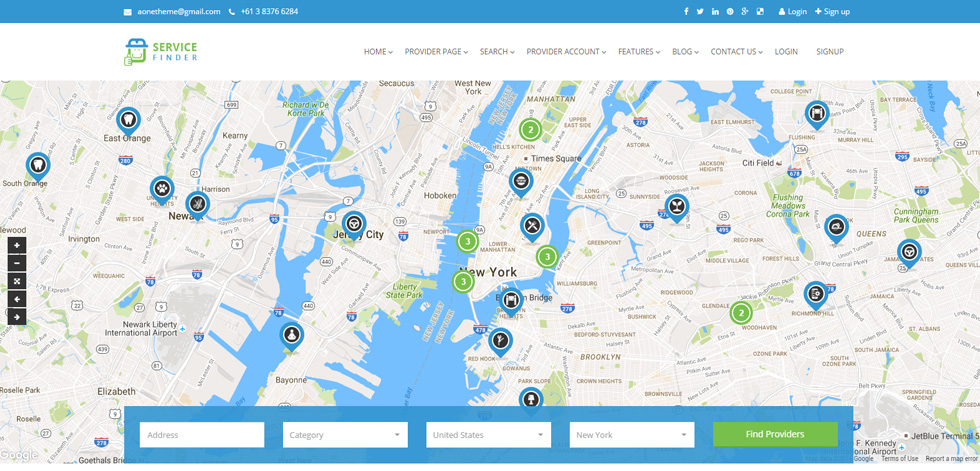980x471 pixels.
Task: Expand the Search menu
Action: 497,52
